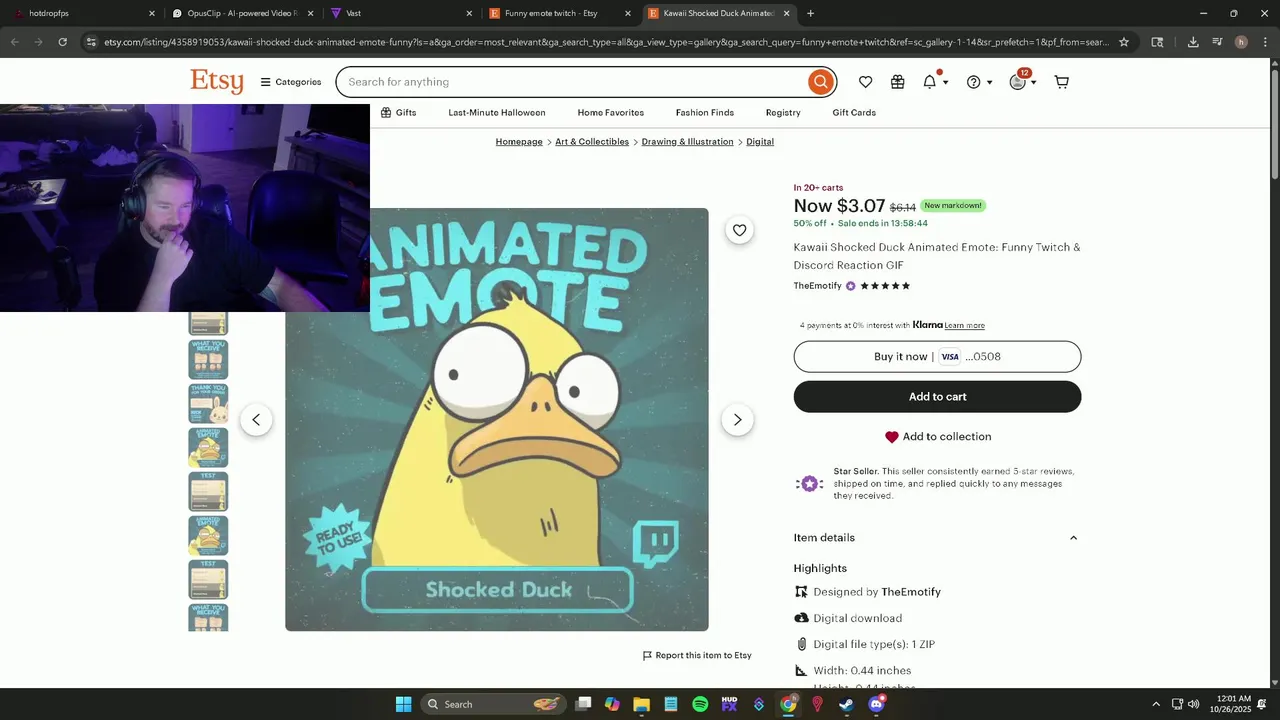
Task: Show previous listing image arrow
Action: click(x=256, y=420)
